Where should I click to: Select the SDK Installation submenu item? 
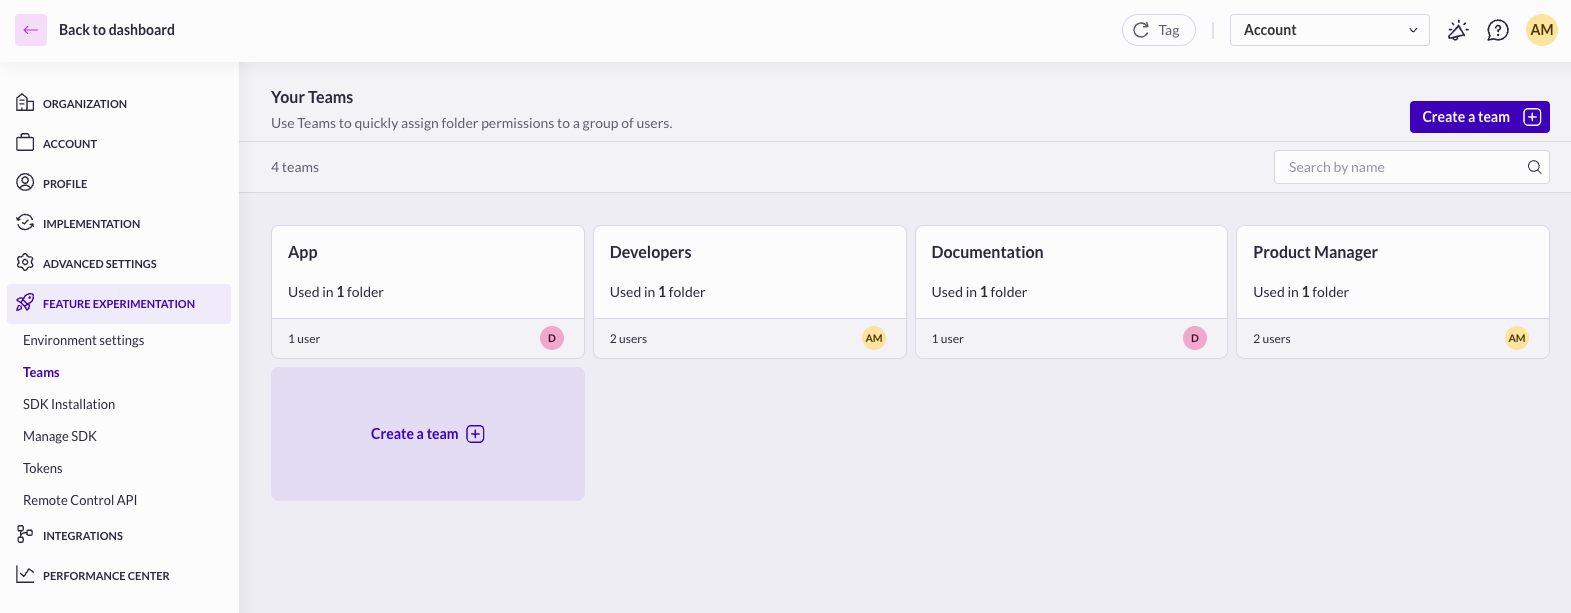coord(69,404)
